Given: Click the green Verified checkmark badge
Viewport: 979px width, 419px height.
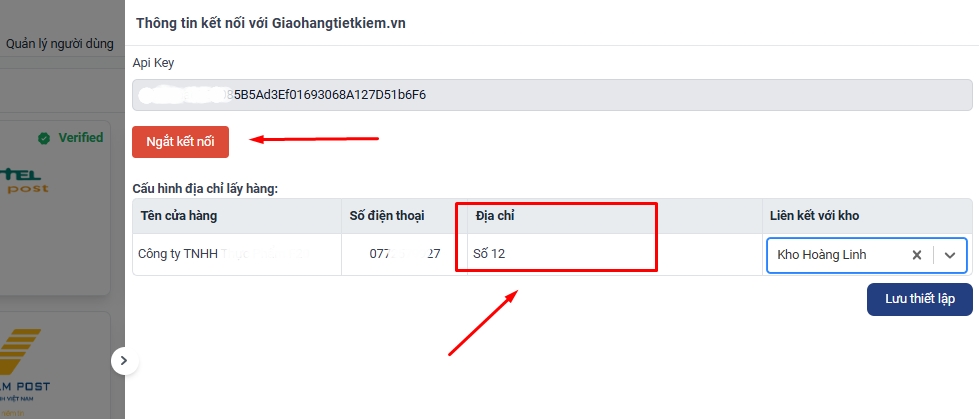Looking at the screenshot, I should click(44, 138).
